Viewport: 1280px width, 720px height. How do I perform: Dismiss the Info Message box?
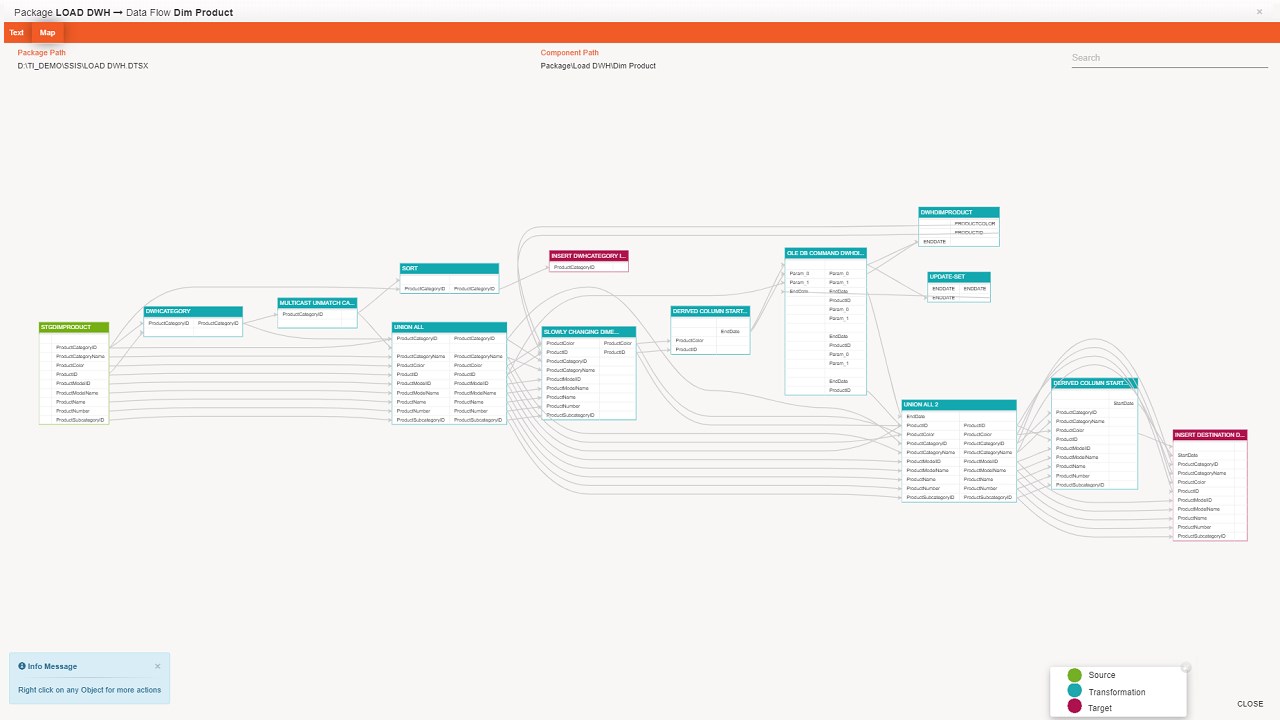(157, 666)
